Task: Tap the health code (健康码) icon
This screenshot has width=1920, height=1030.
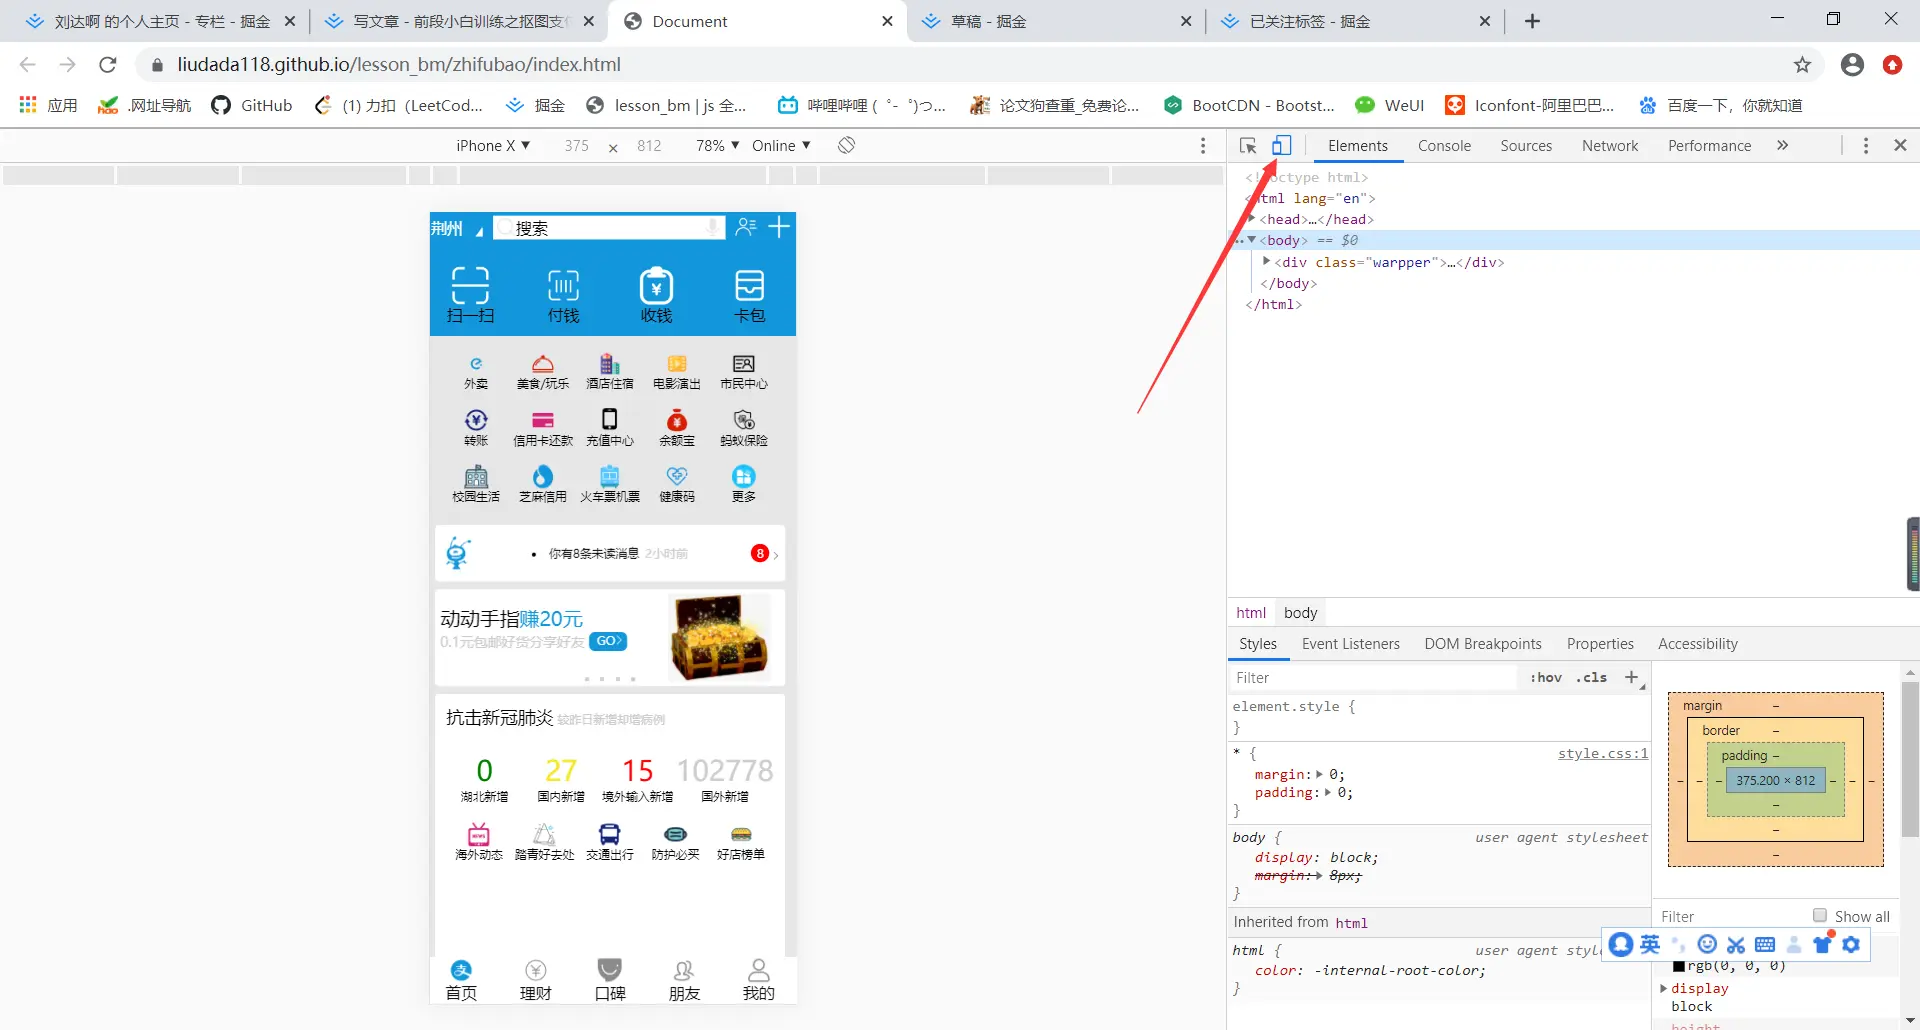Action: [677, 476]
